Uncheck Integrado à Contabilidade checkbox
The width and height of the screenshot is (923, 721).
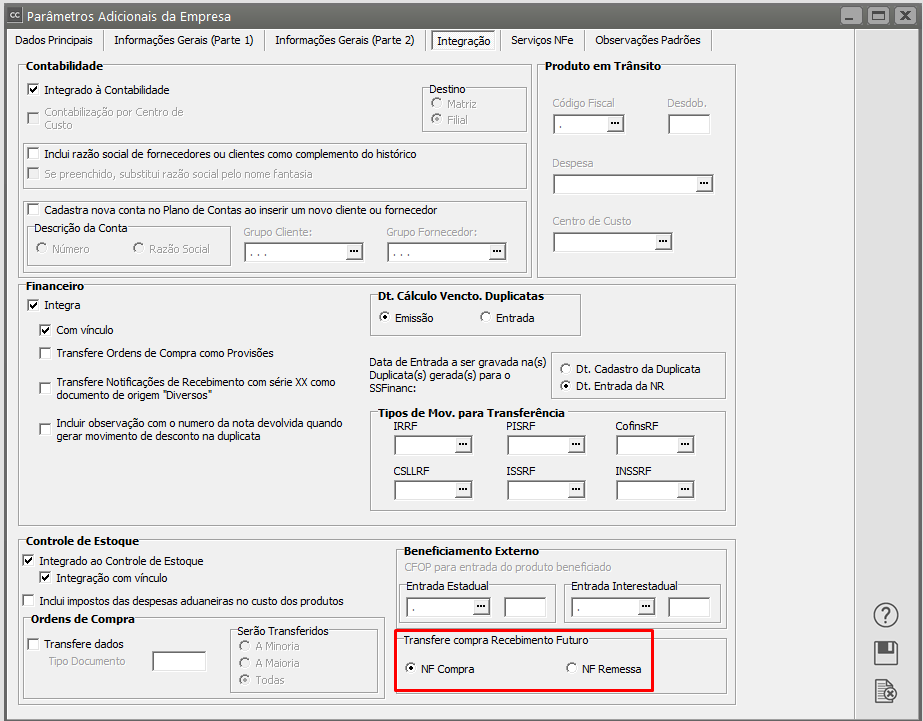[33, 90]
